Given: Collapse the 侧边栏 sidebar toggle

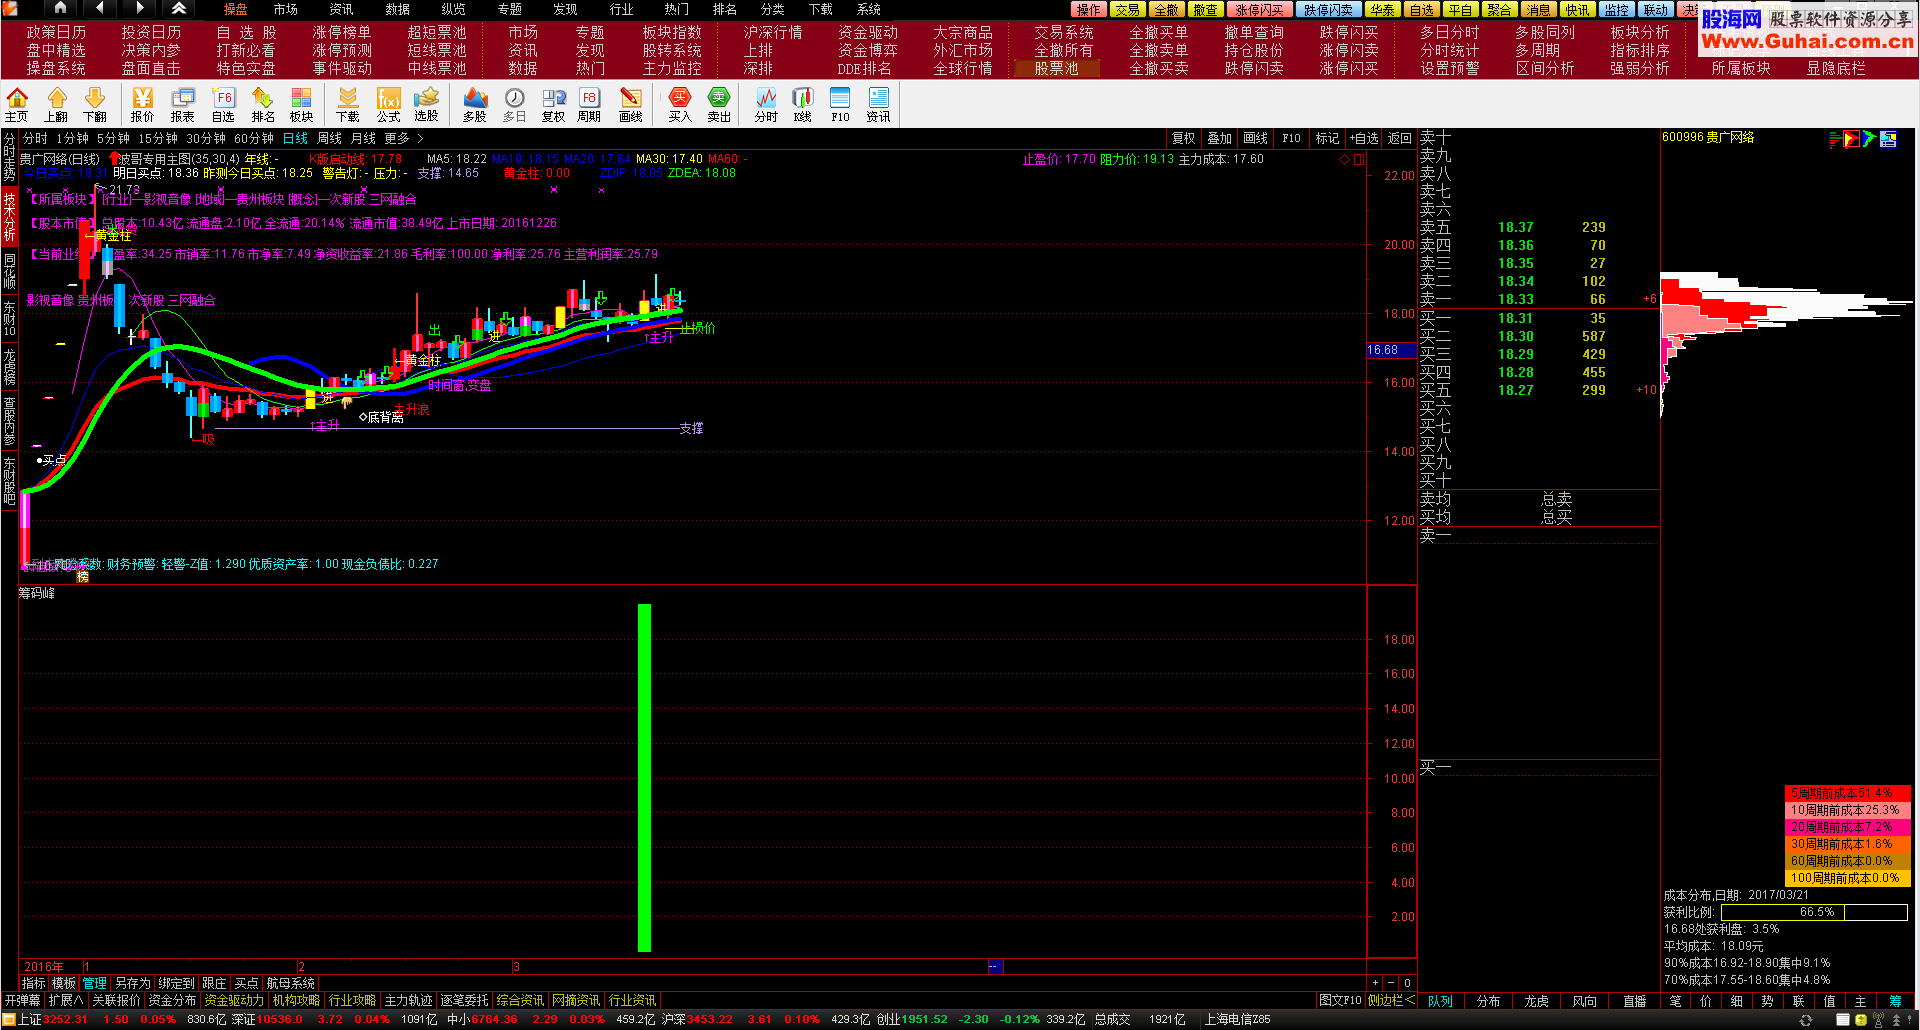Looking at the screenshot, I should coord(1392,1000).
